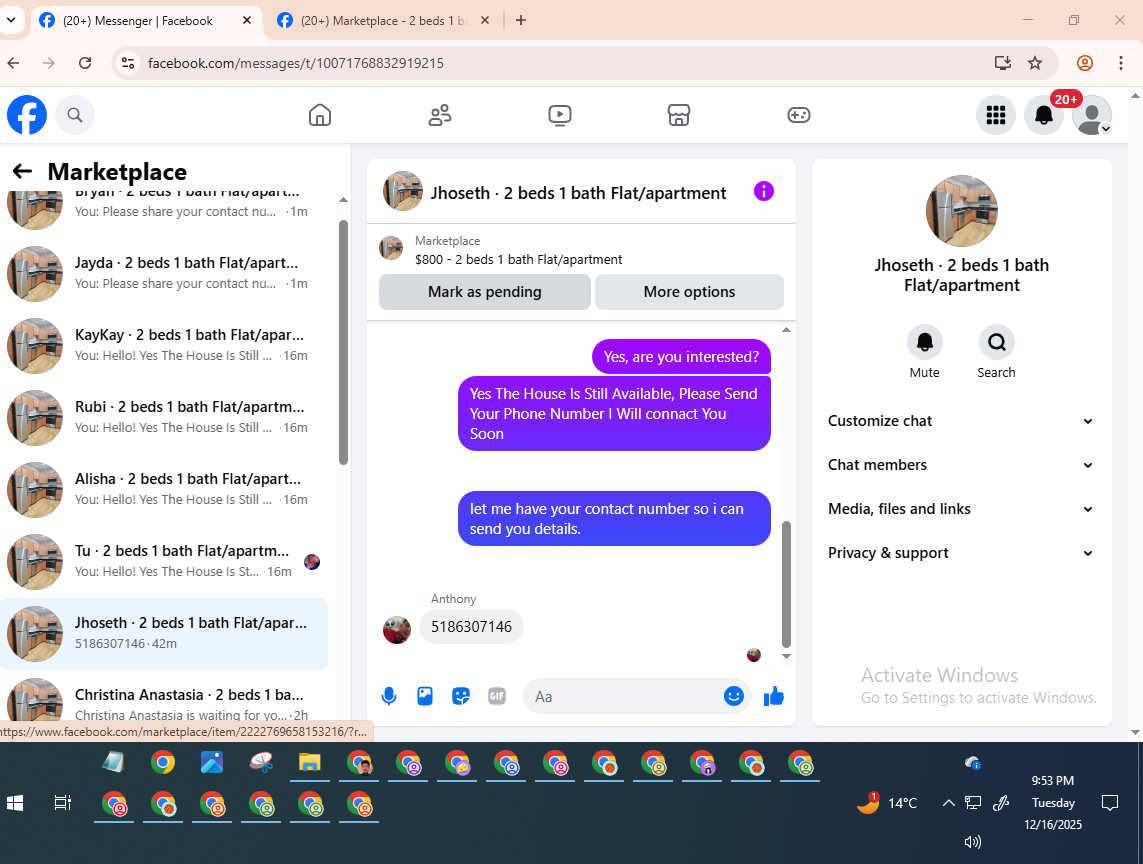View site information icon in address bar
The height and width of the screenshot is (864, 1143).
128,63
